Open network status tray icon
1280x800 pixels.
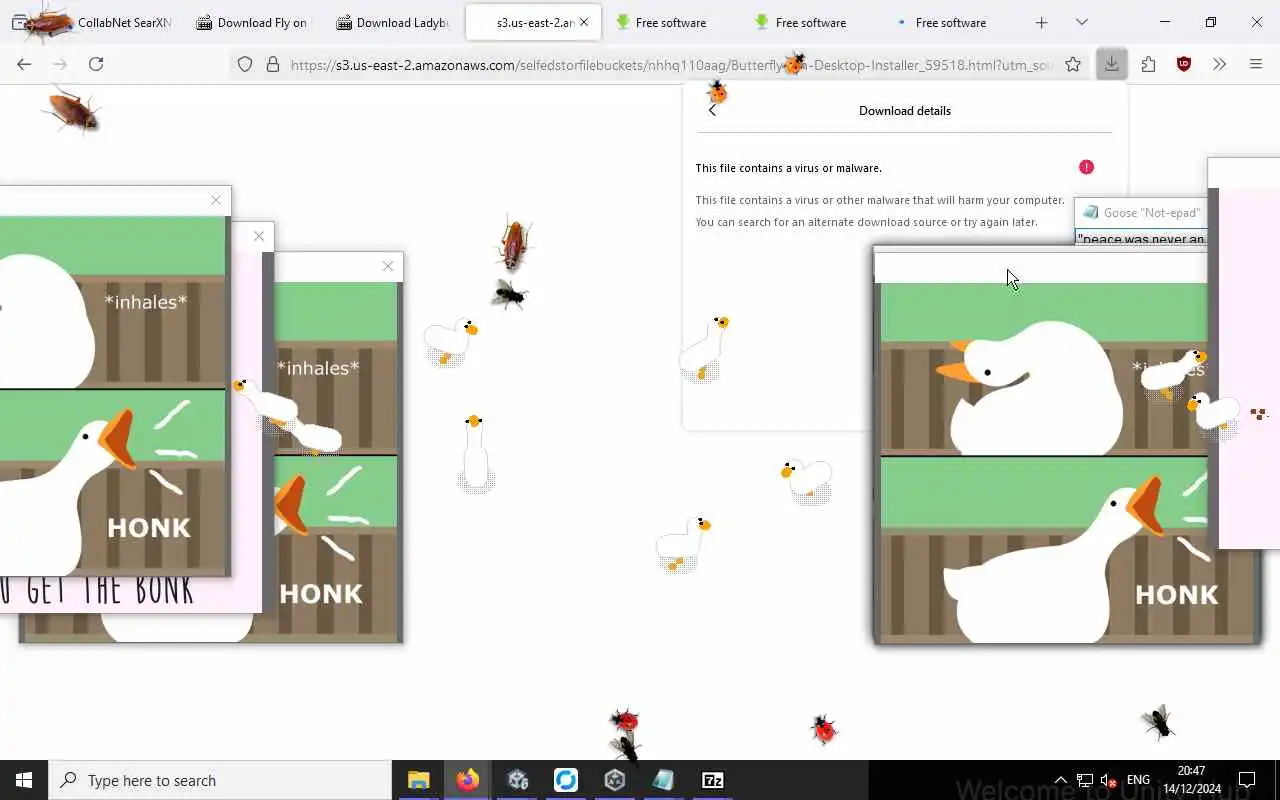point(1085,780)
